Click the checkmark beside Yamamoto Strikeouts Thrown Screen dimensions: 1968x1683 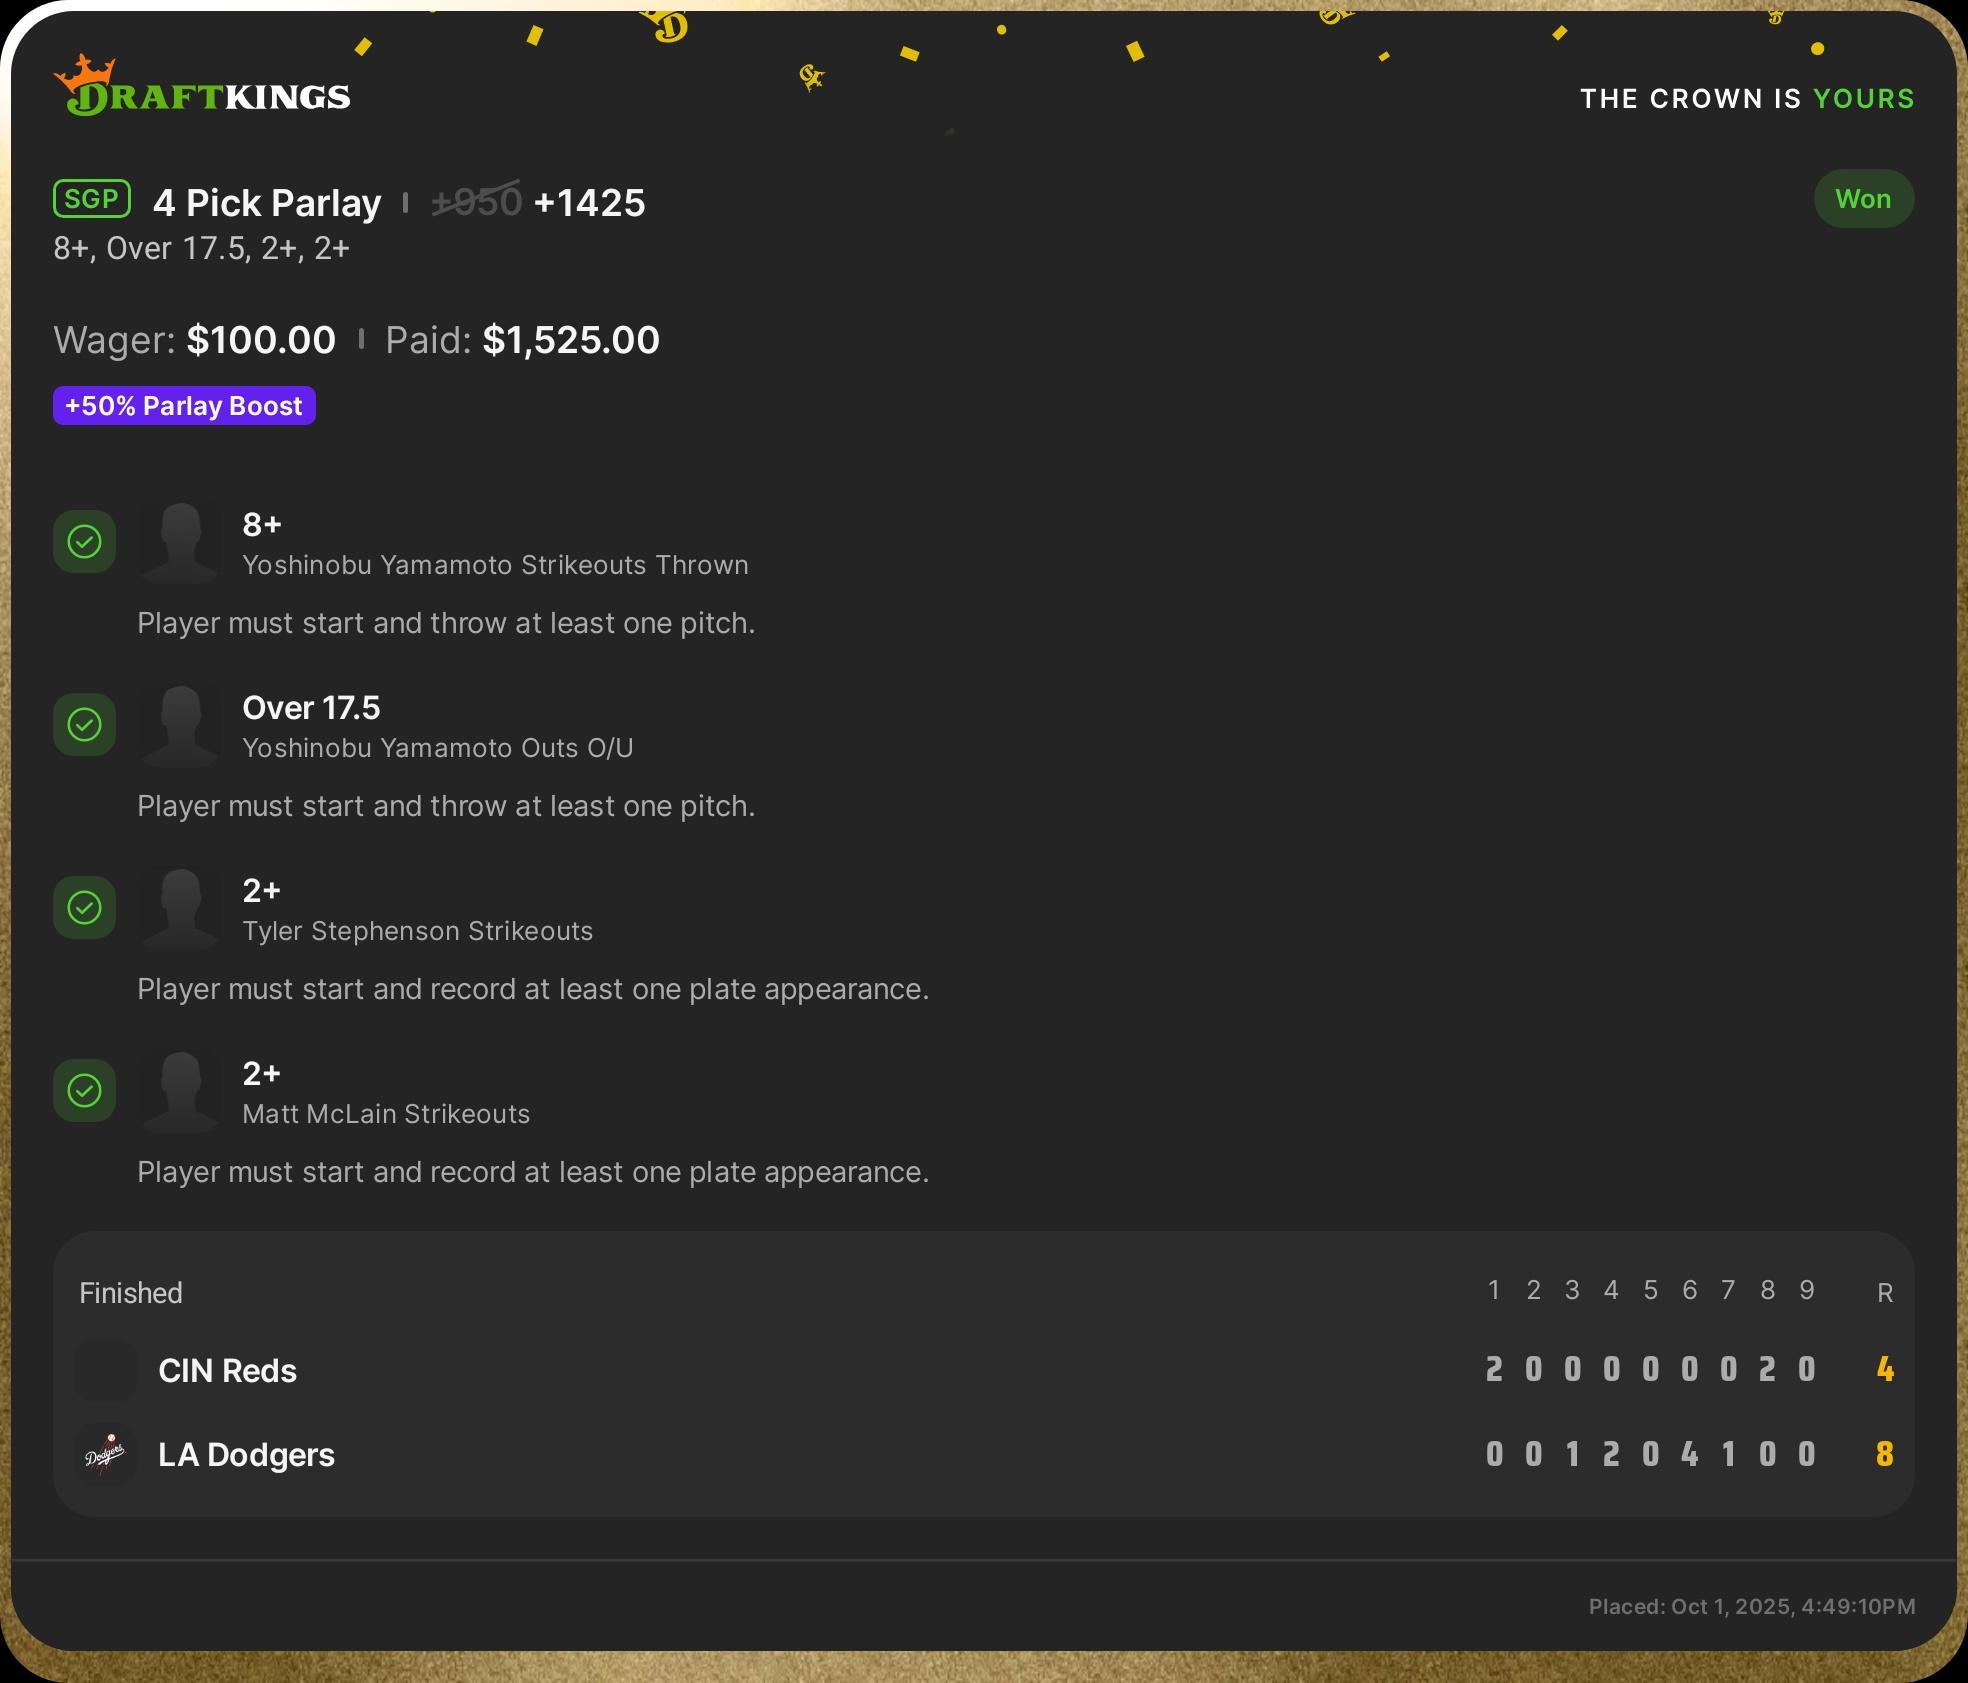[x=84, y=542]
